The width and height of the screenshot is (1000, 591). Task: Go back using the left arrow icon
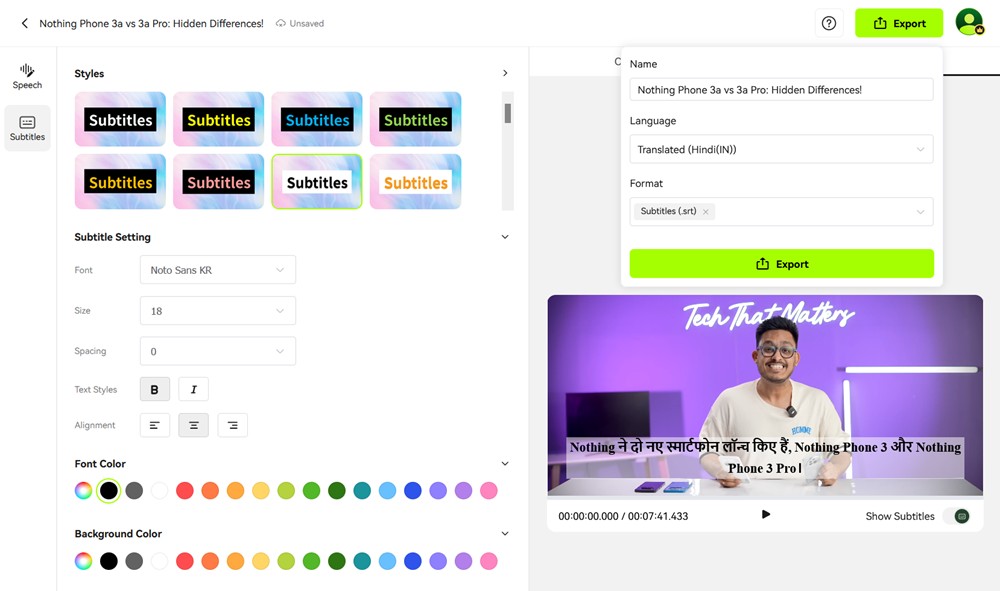pyautogui.click(x=24, y=24)
